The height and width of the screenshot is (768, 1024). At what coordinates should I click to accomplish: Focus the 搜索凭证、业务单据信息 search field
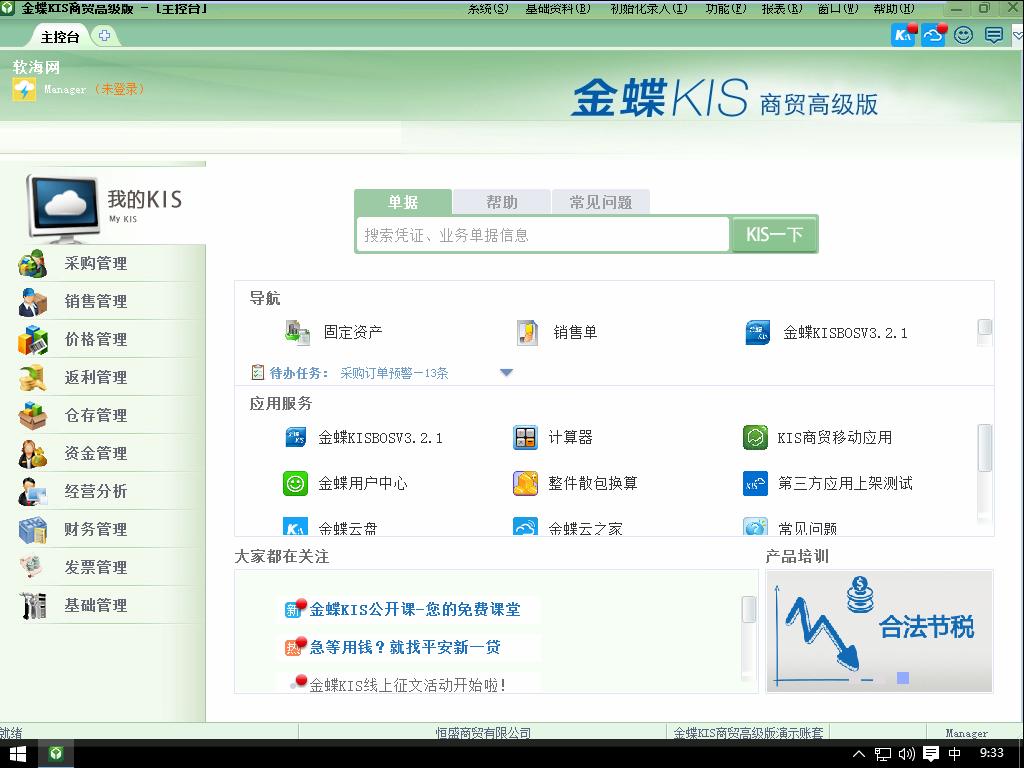pyautogui.click(x=543, y=234)
